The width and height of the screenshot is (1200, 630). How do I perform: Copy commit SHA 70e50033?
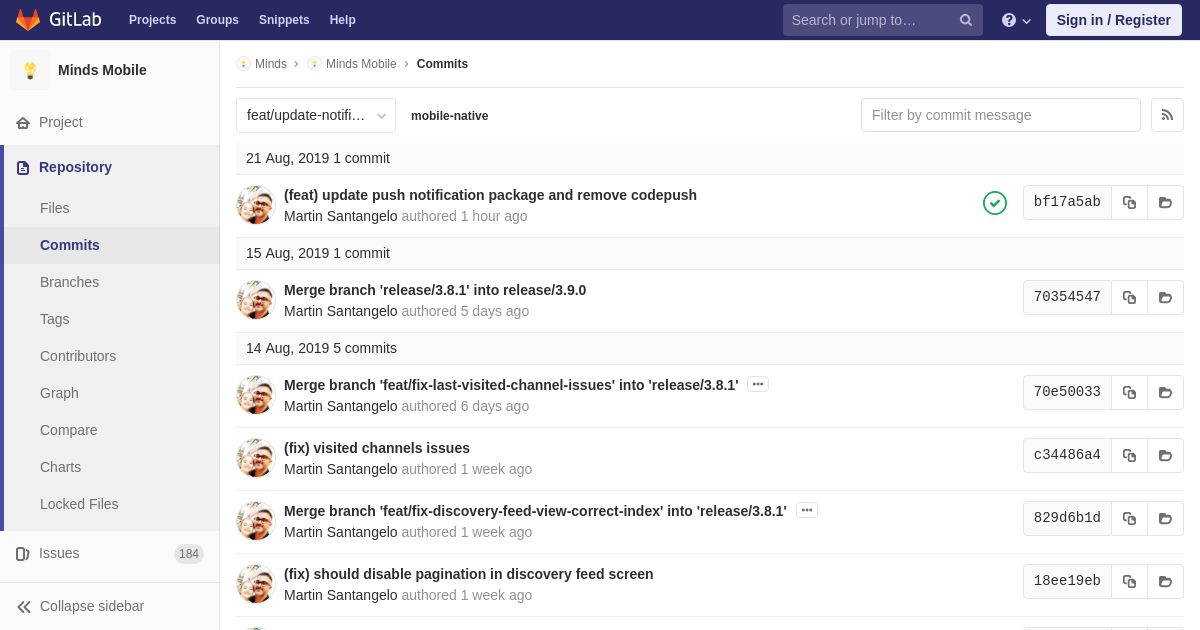pyautogui.click(x=1129, y=392)
